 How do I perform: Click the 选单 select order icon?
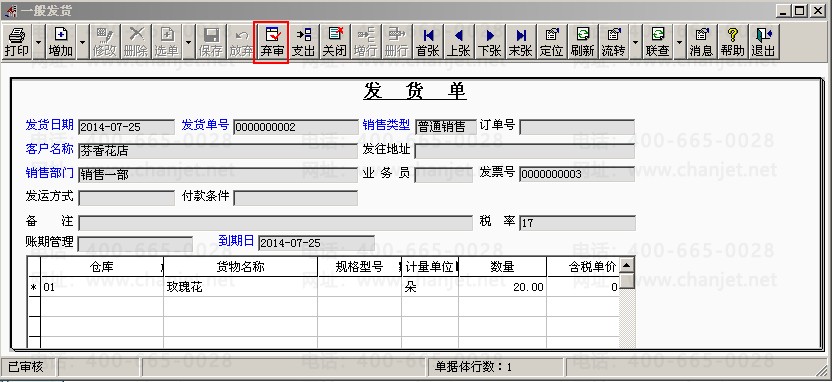167,41
